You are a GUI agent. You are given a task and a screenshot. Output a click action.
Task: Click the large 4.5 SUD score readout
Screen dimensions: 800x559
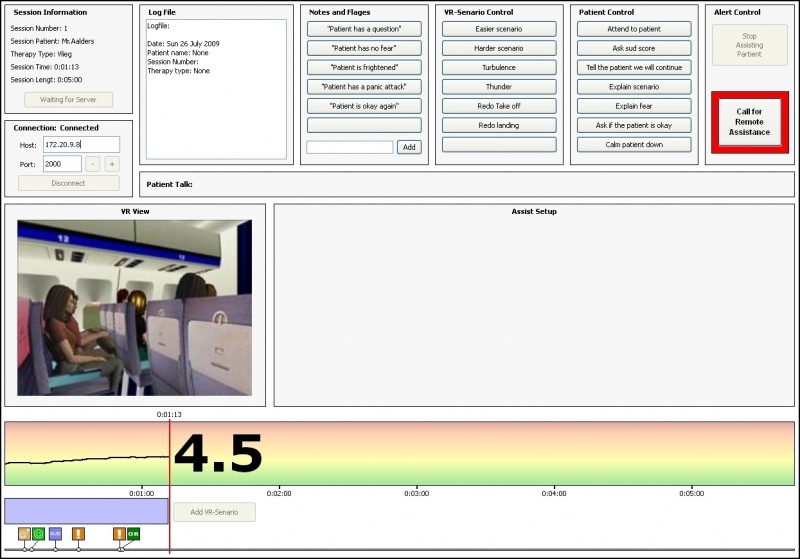click(218, 453)
